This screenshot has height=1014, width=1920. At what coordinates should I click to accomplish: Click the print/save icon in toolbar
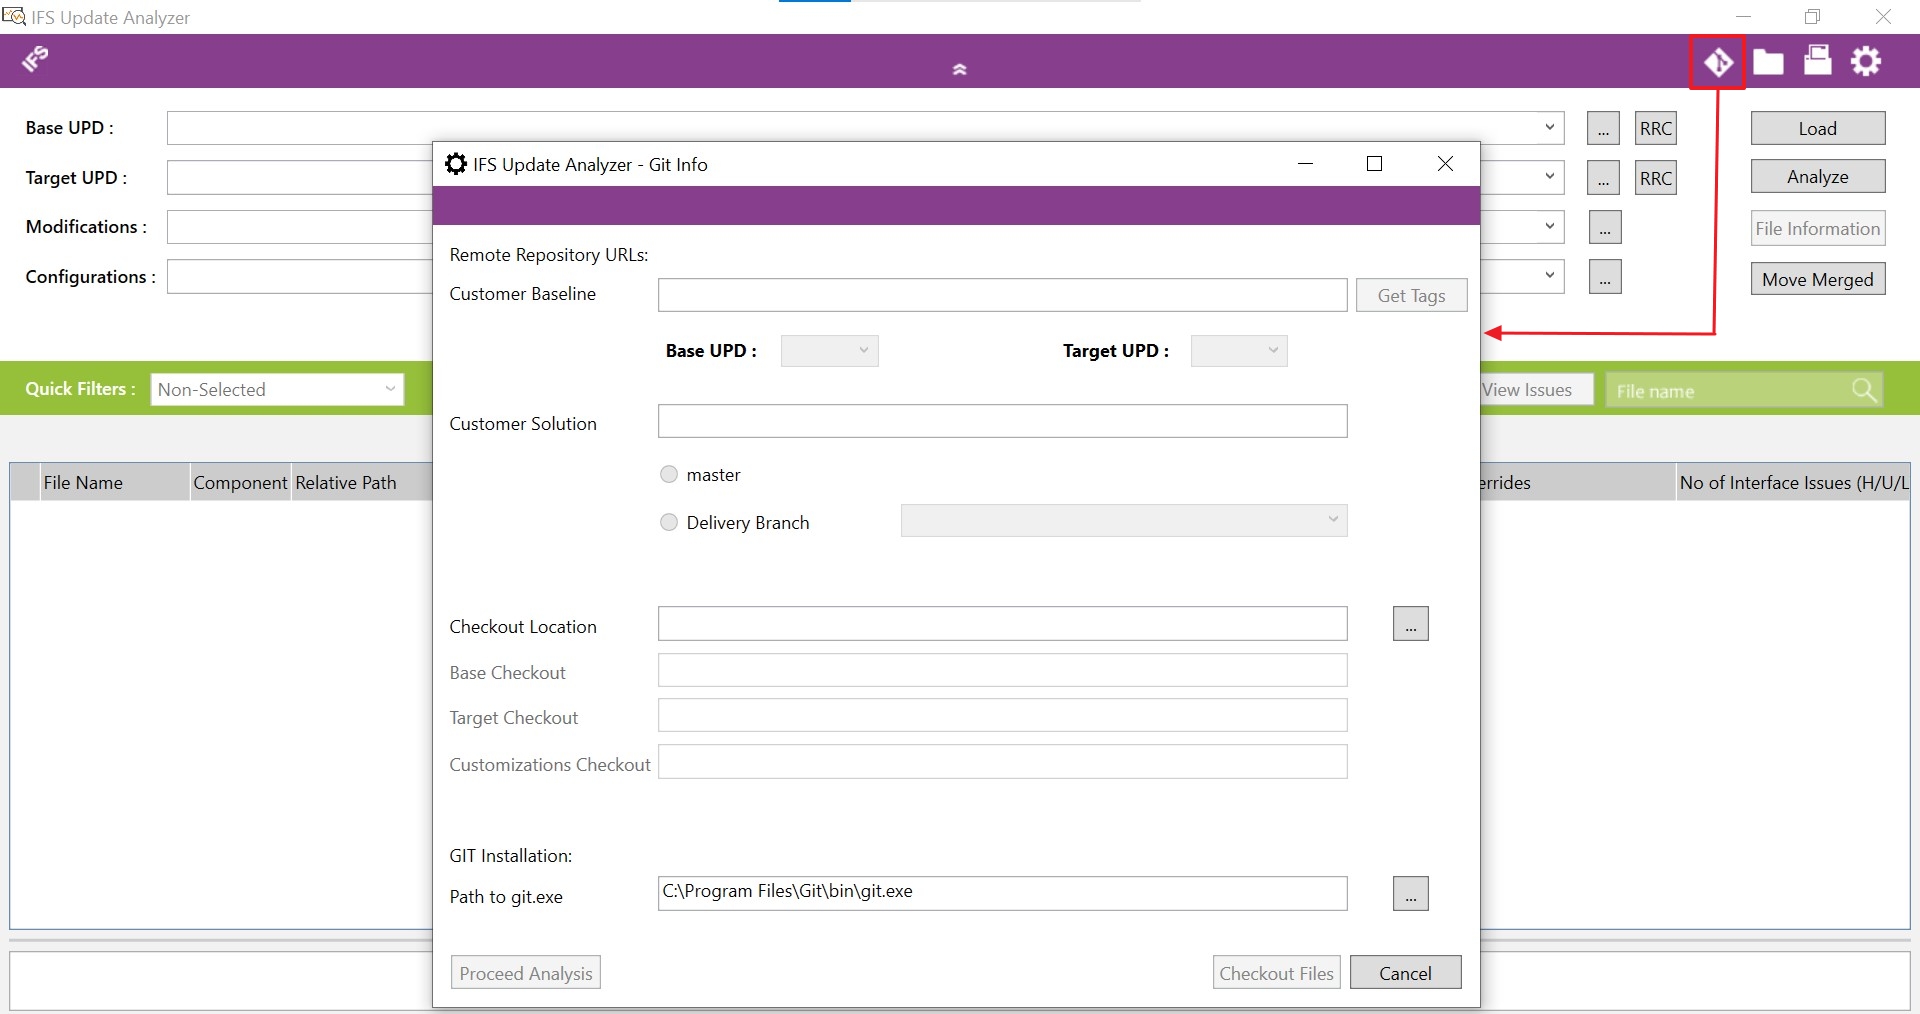1817,61
